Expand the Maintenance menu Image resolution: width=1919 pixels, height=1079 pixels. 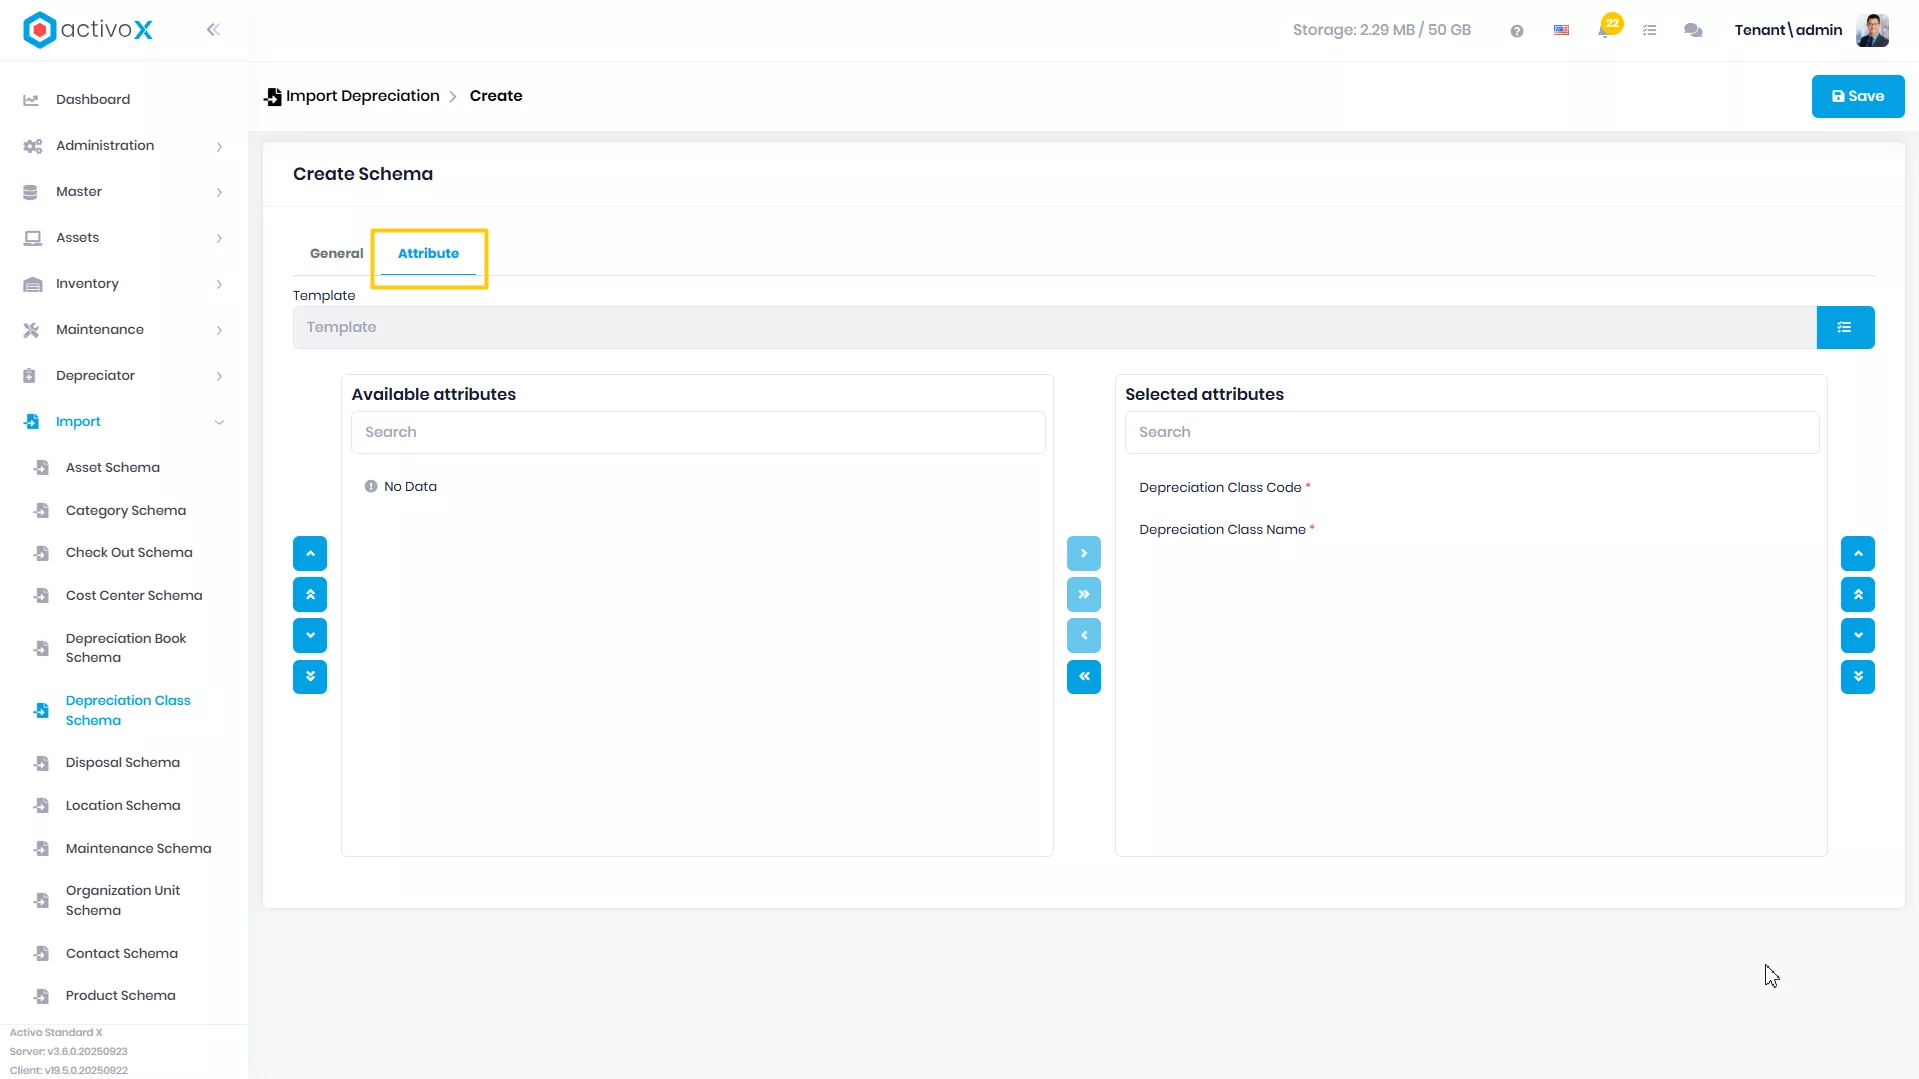pyautogui.click(x=124, y=330)
